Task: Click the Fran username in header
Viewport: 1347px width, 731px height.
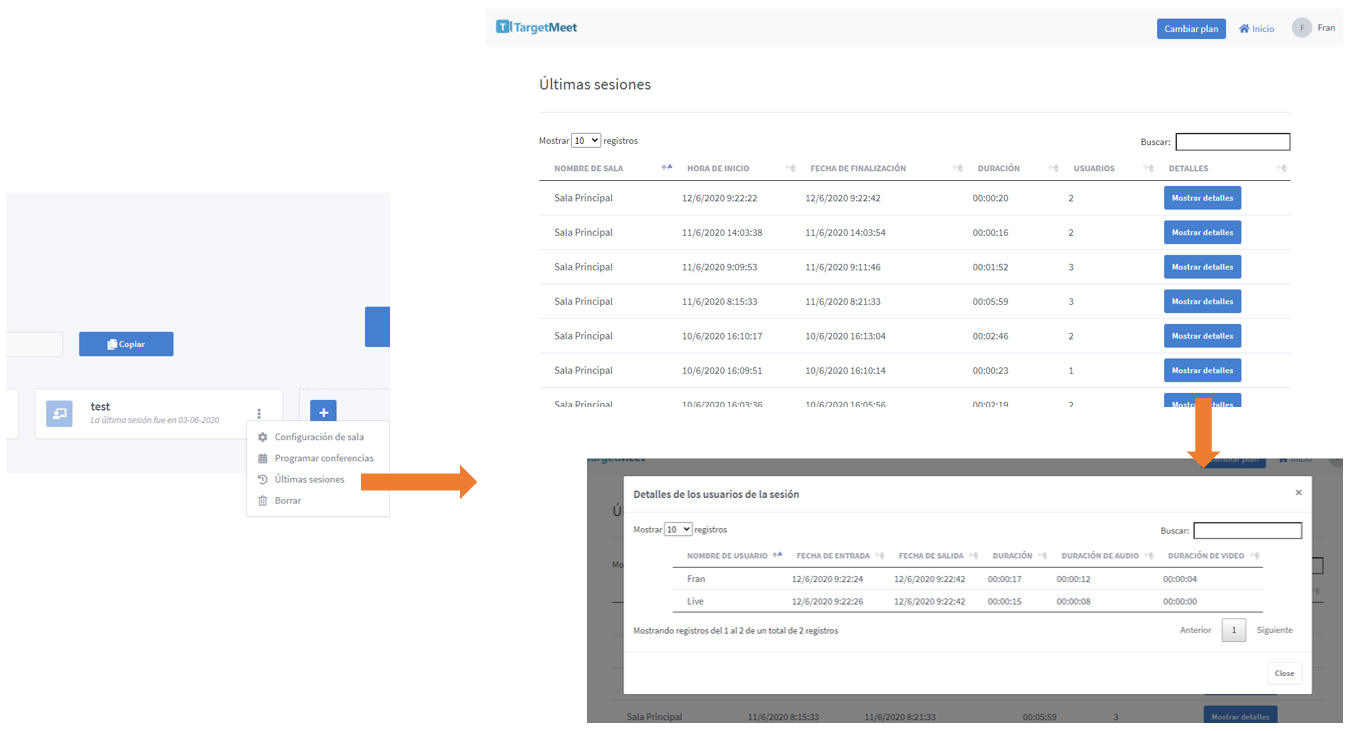Action: tap(1326, 28)
